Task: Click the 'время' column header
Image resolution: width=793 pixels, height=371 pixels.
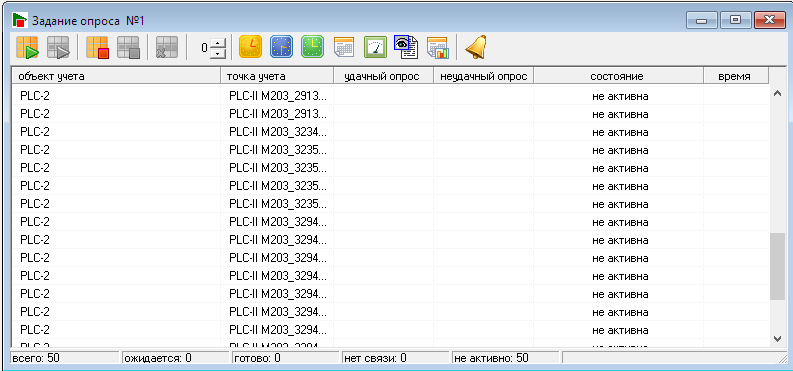Action: (736, 76)
